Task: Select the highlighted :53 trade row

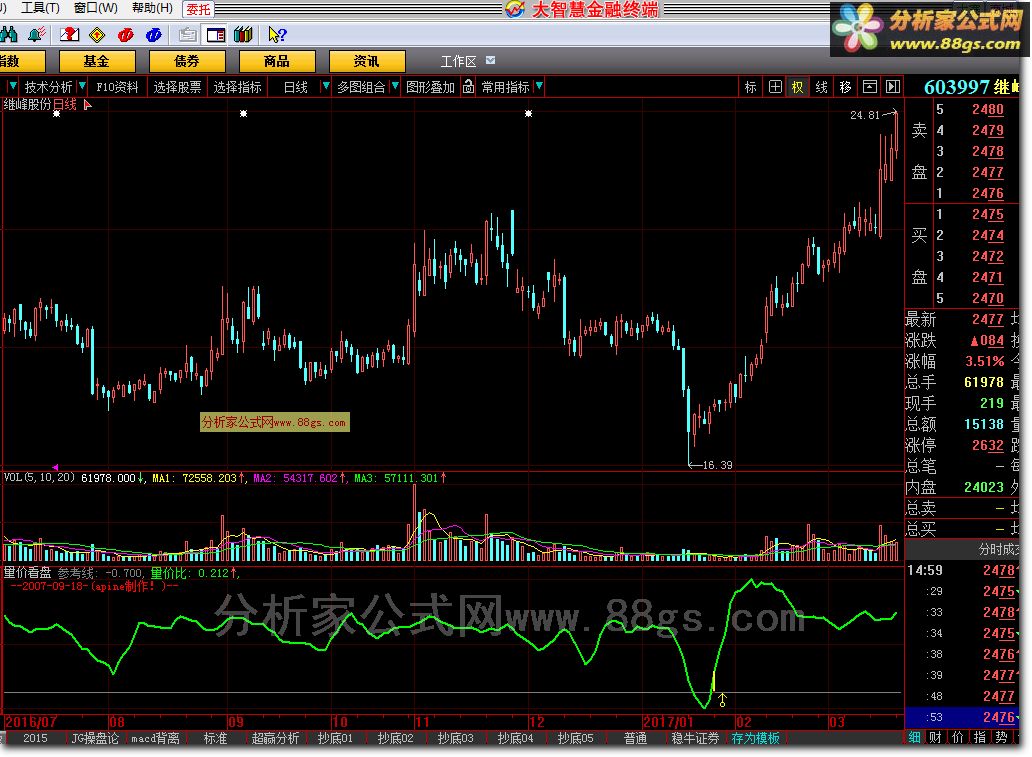Action: click(x=962, y=717)
